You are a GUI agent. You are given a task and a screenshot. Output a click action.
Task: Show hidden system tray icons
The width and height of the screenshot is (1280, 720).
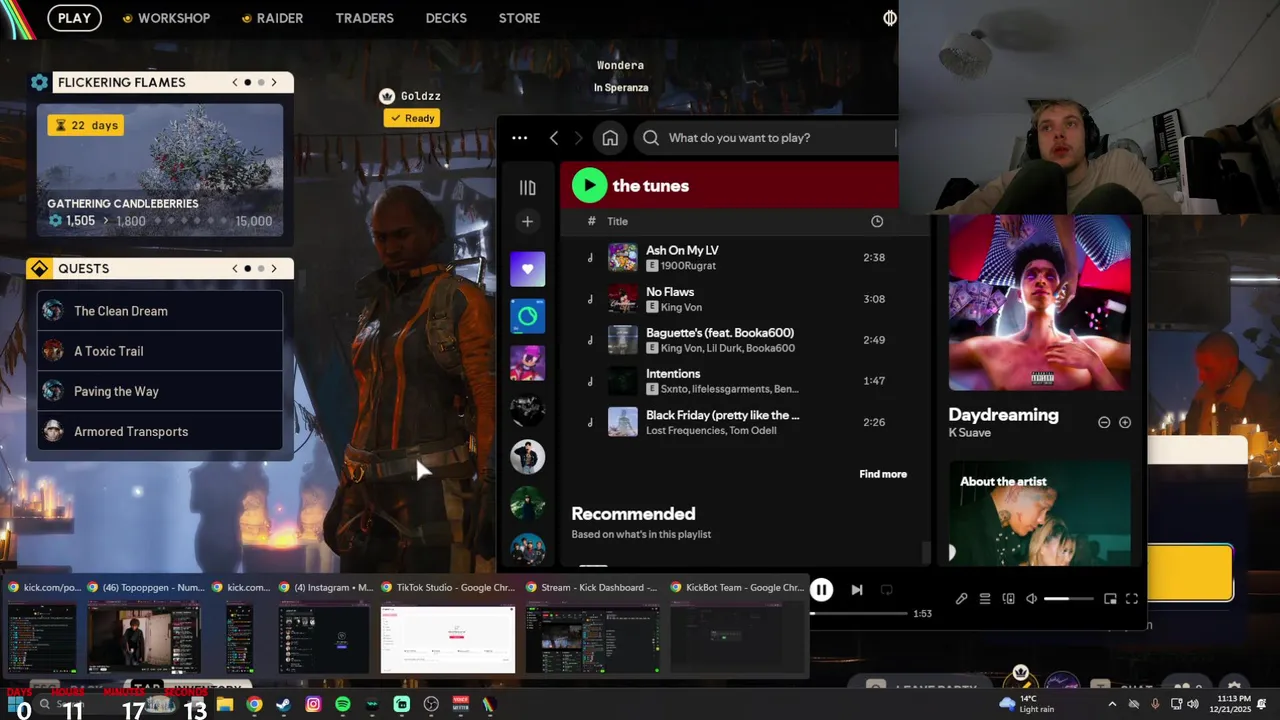(1112, 704)
